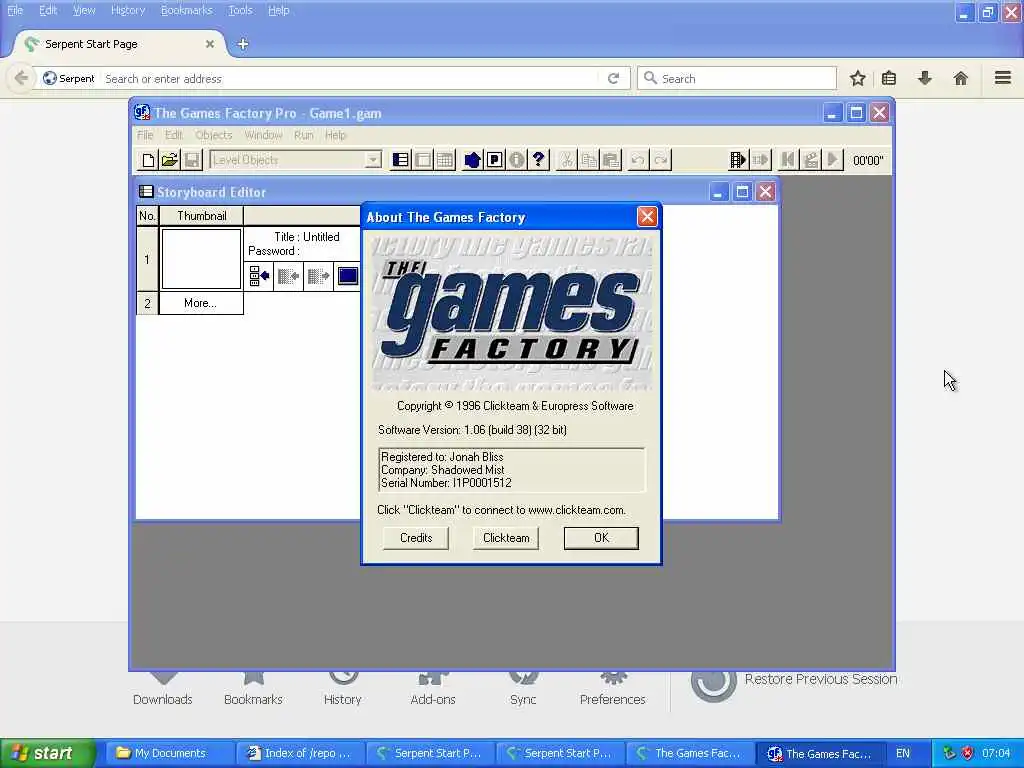This screenshot has height=768, width=1024.
Task: Click the Copy toolbar icon
Action: (588, 160)
